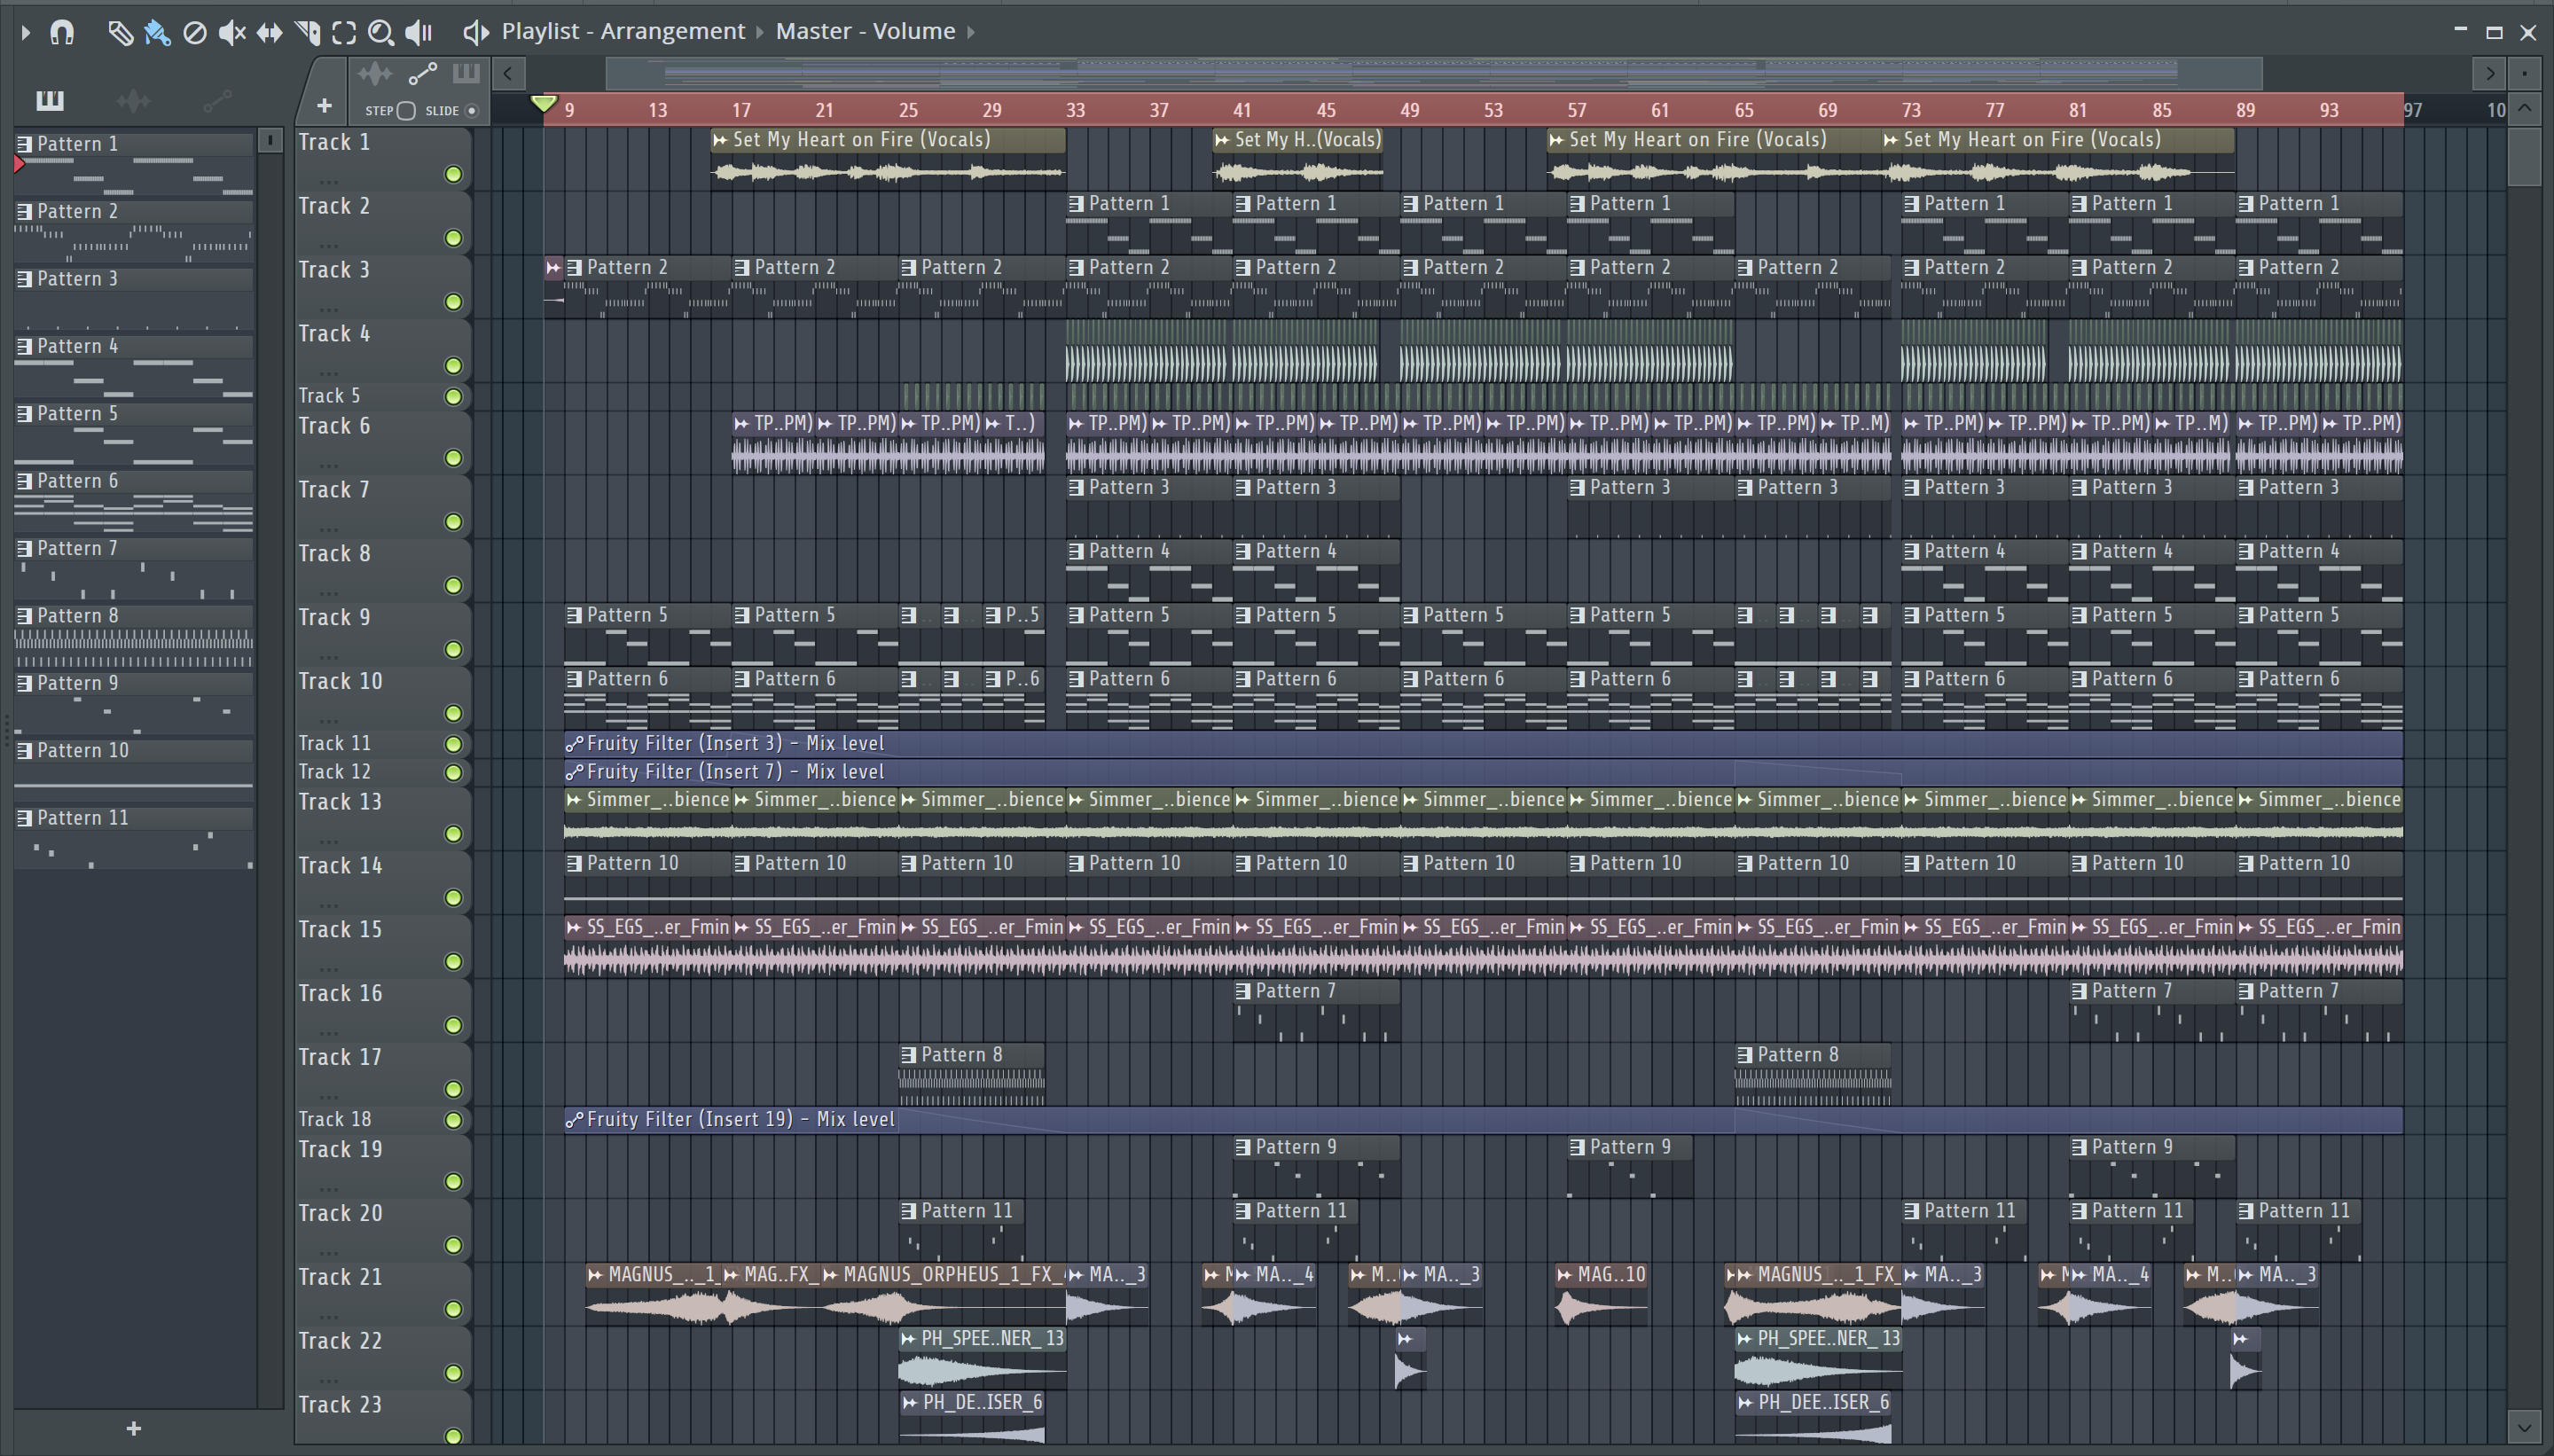Expand arrow after Master - Volume
The width and height of the screenshot is (2554, 1456).
[x=970, y=32]
